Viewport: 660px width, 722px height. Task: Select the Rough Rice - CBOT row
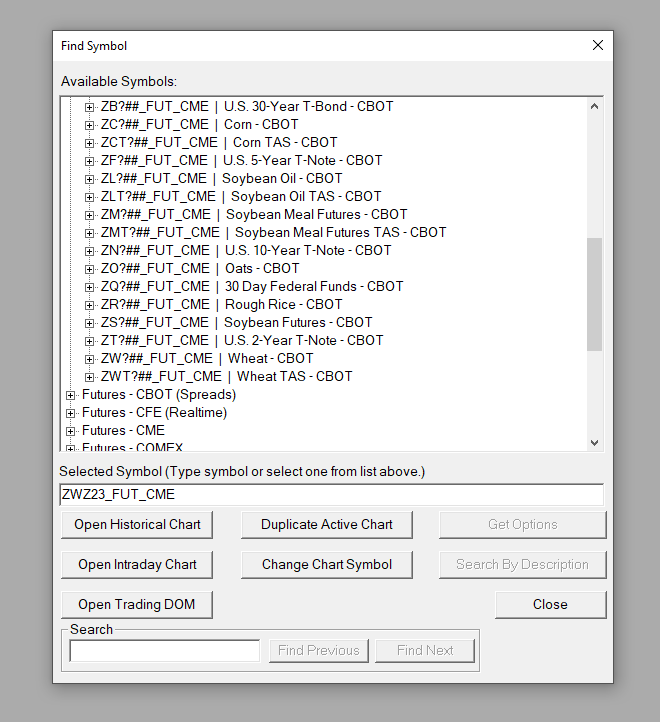click(222, 304)
